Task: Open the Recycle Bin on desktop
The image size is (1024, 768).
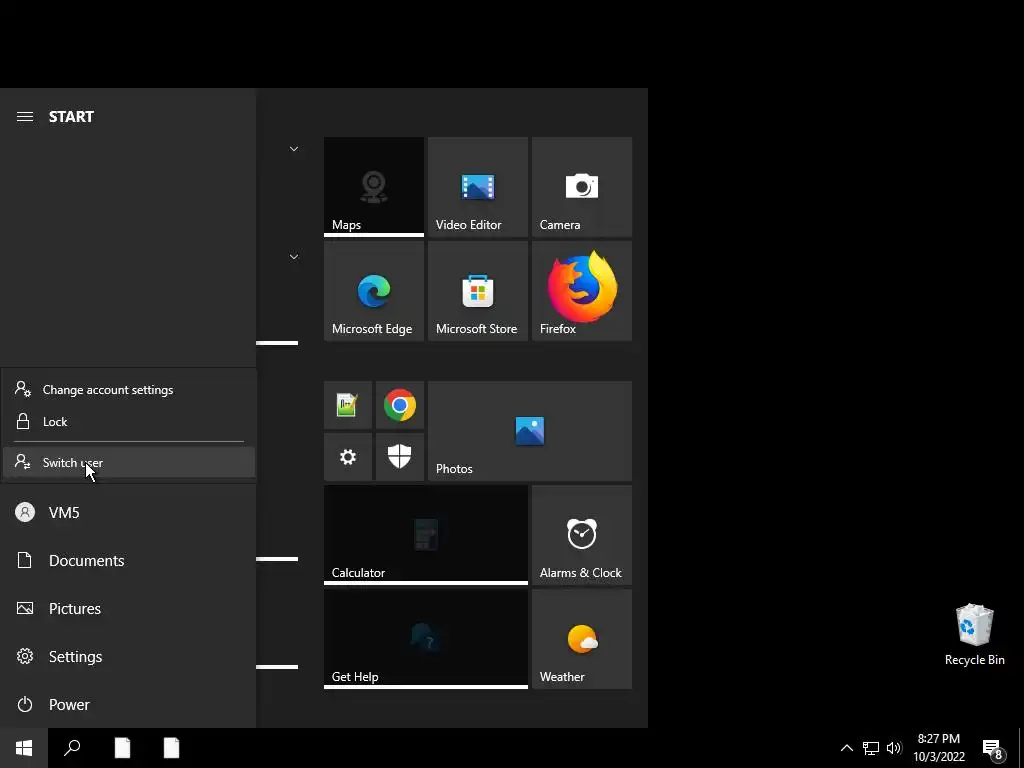Action: pyautogui.click(x=974, y=634)
